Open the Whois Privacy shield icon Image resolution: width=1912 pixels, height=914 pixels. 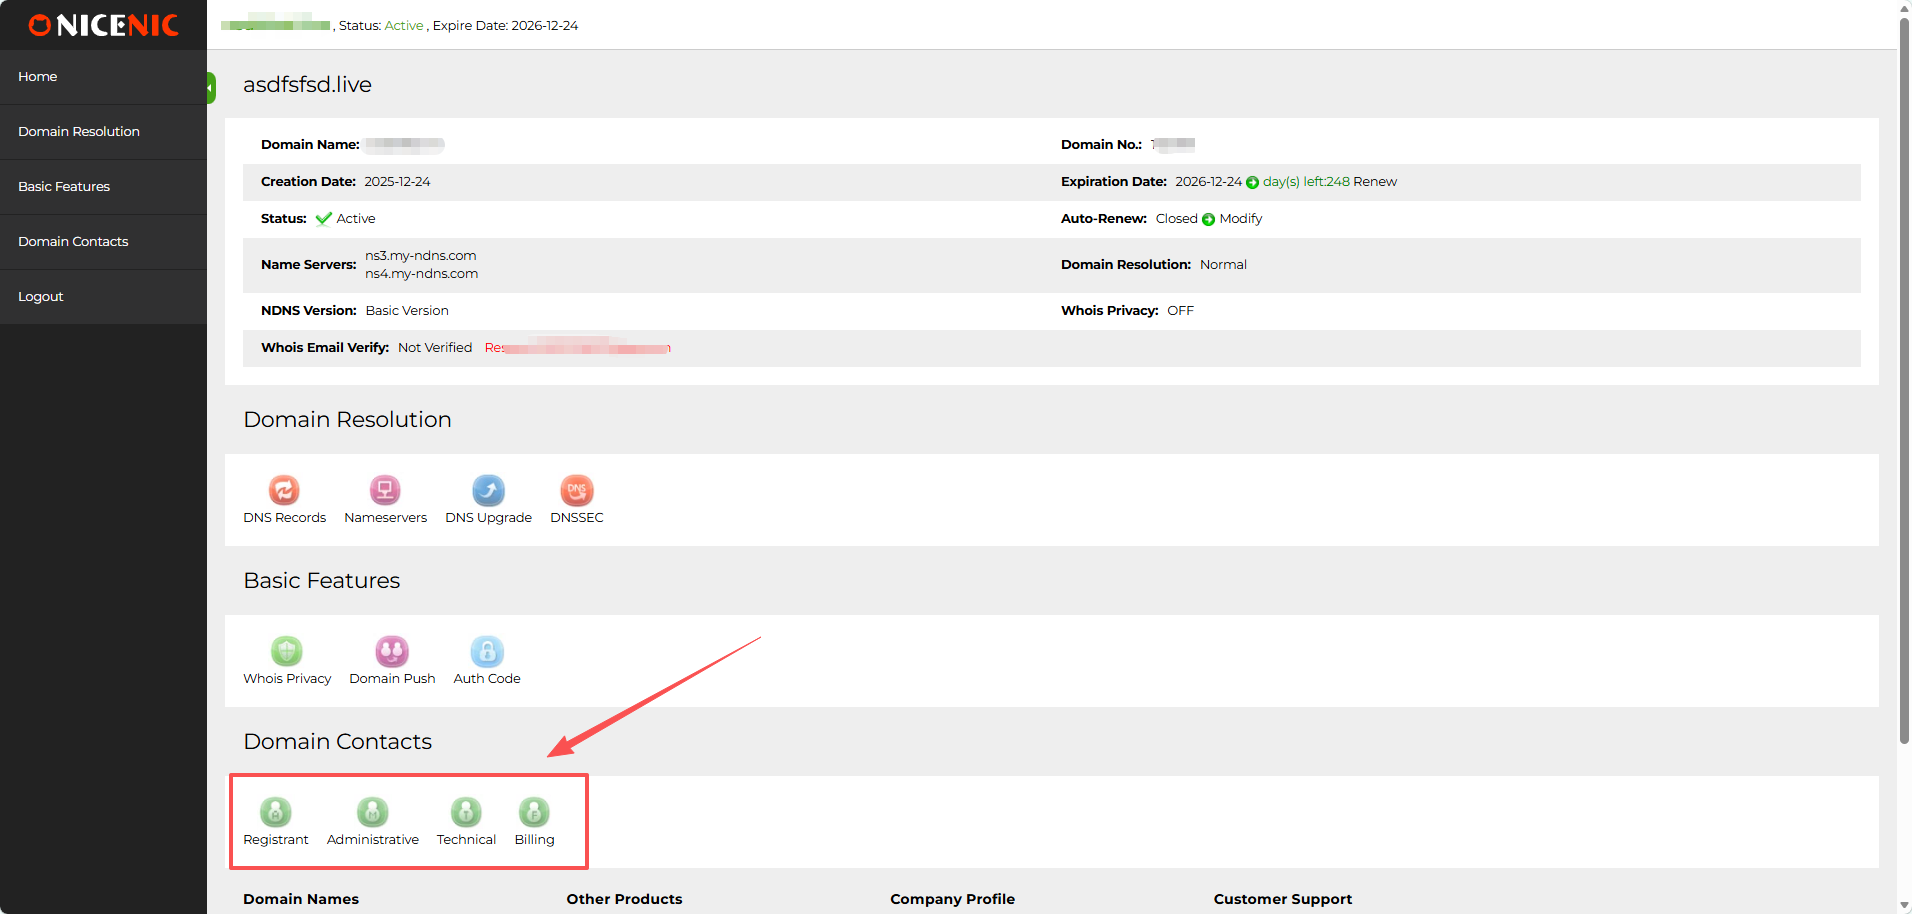pyautogui.click(x=287, y=652)
